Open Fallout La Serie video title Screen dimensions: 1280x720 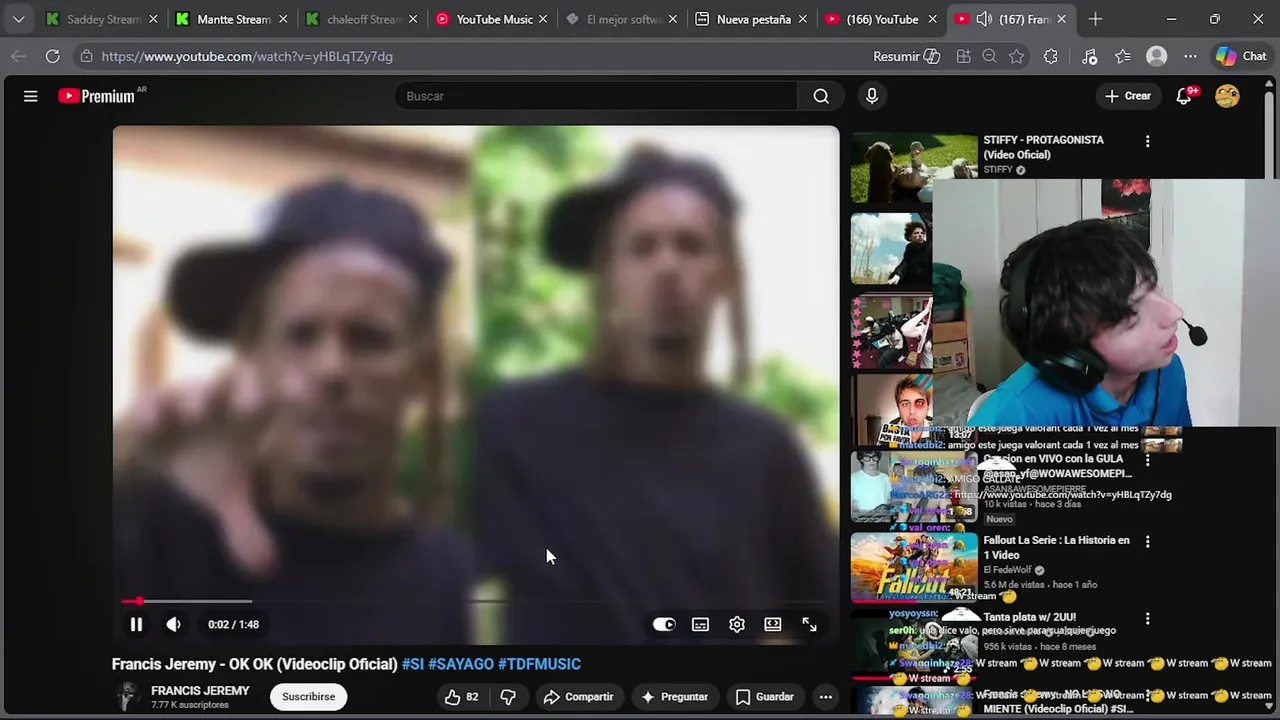[x=1056, y=547]
